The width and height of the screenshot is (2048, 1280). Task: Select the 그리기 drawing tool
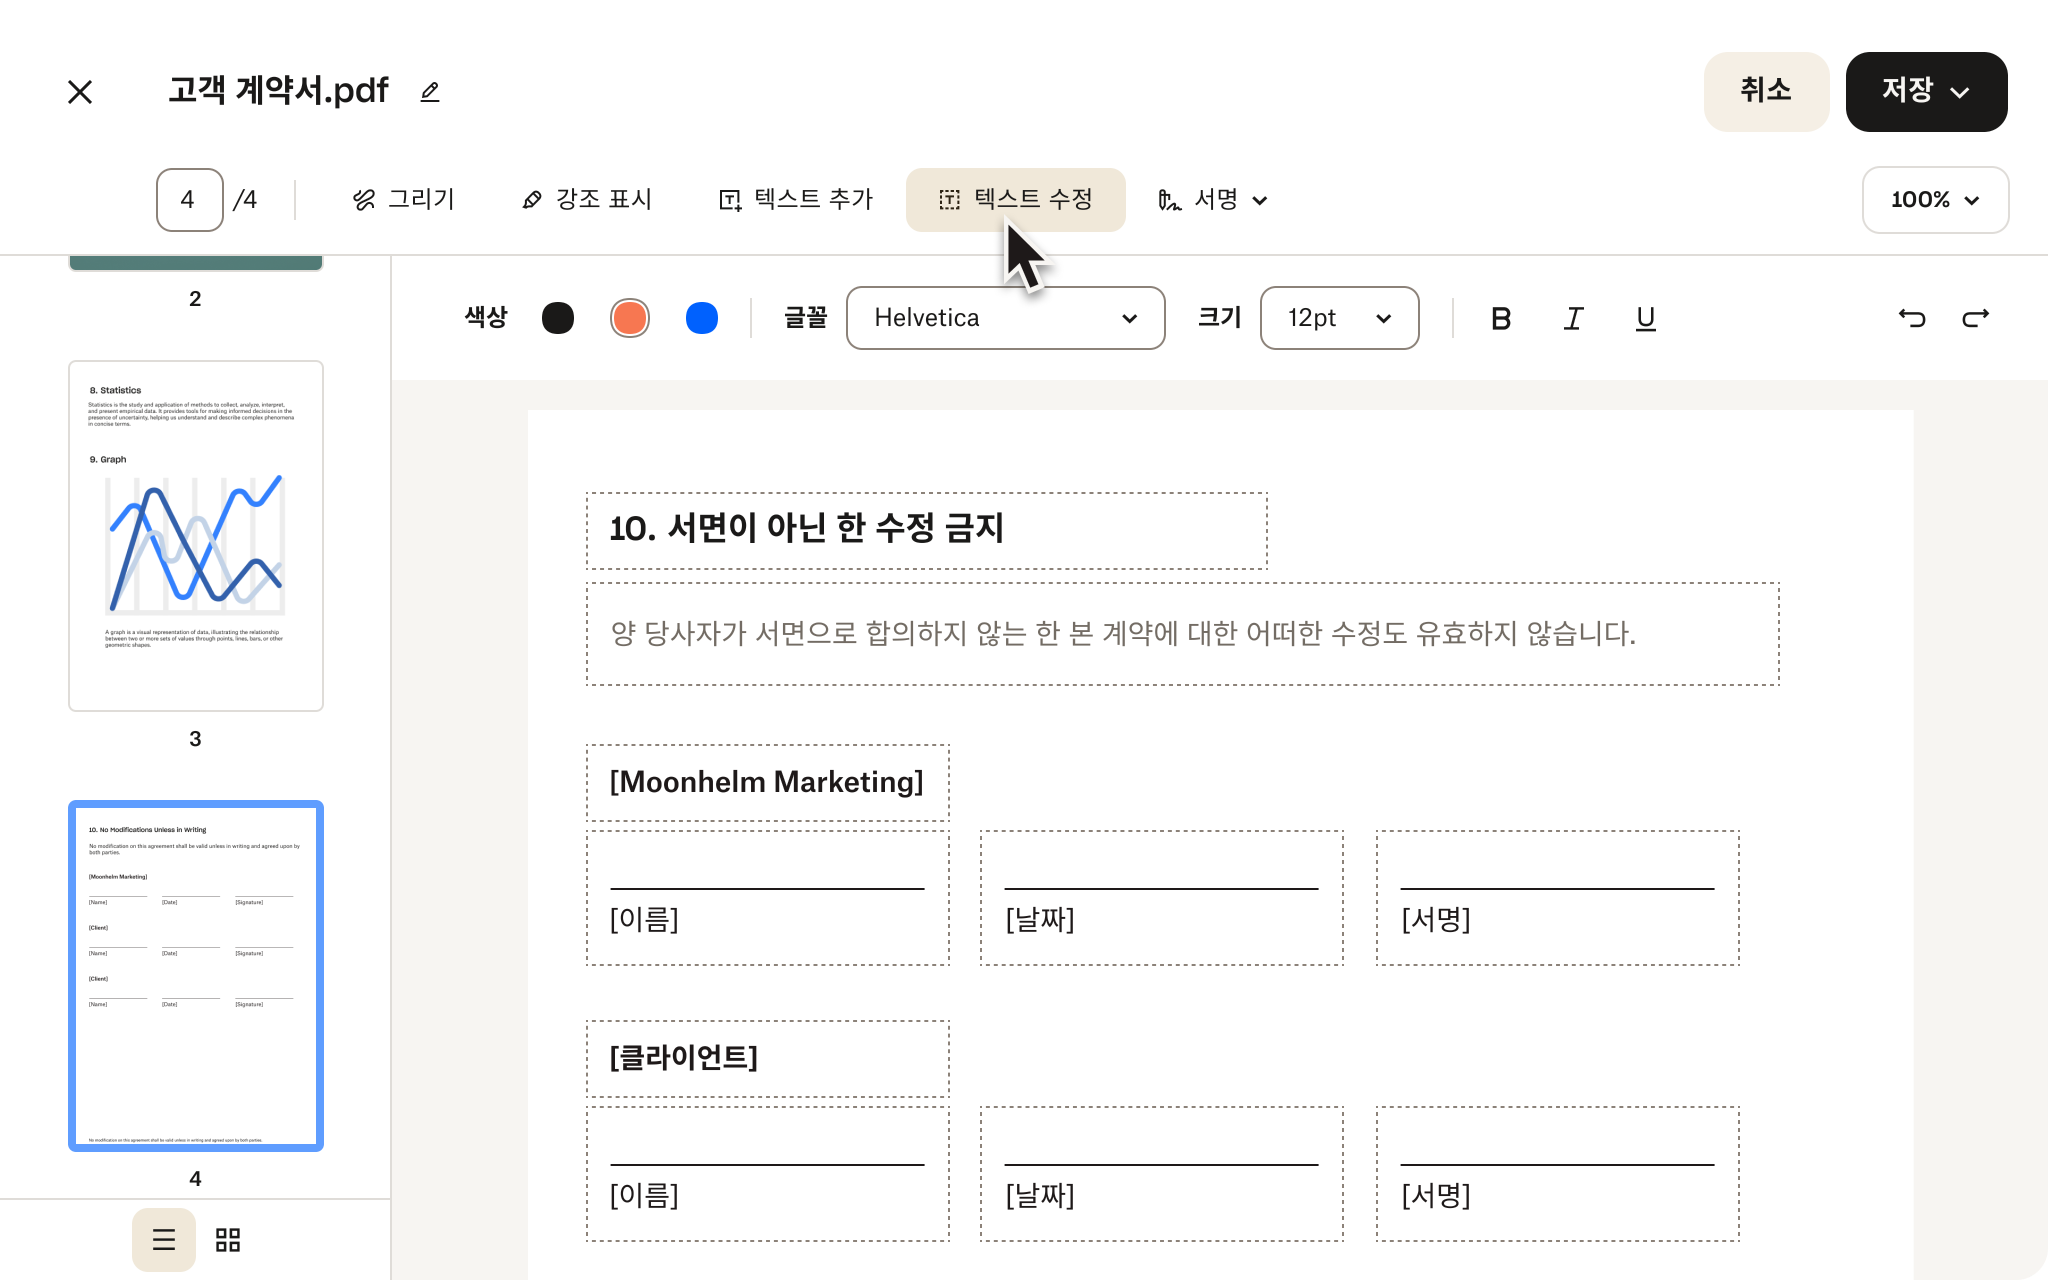404,200
